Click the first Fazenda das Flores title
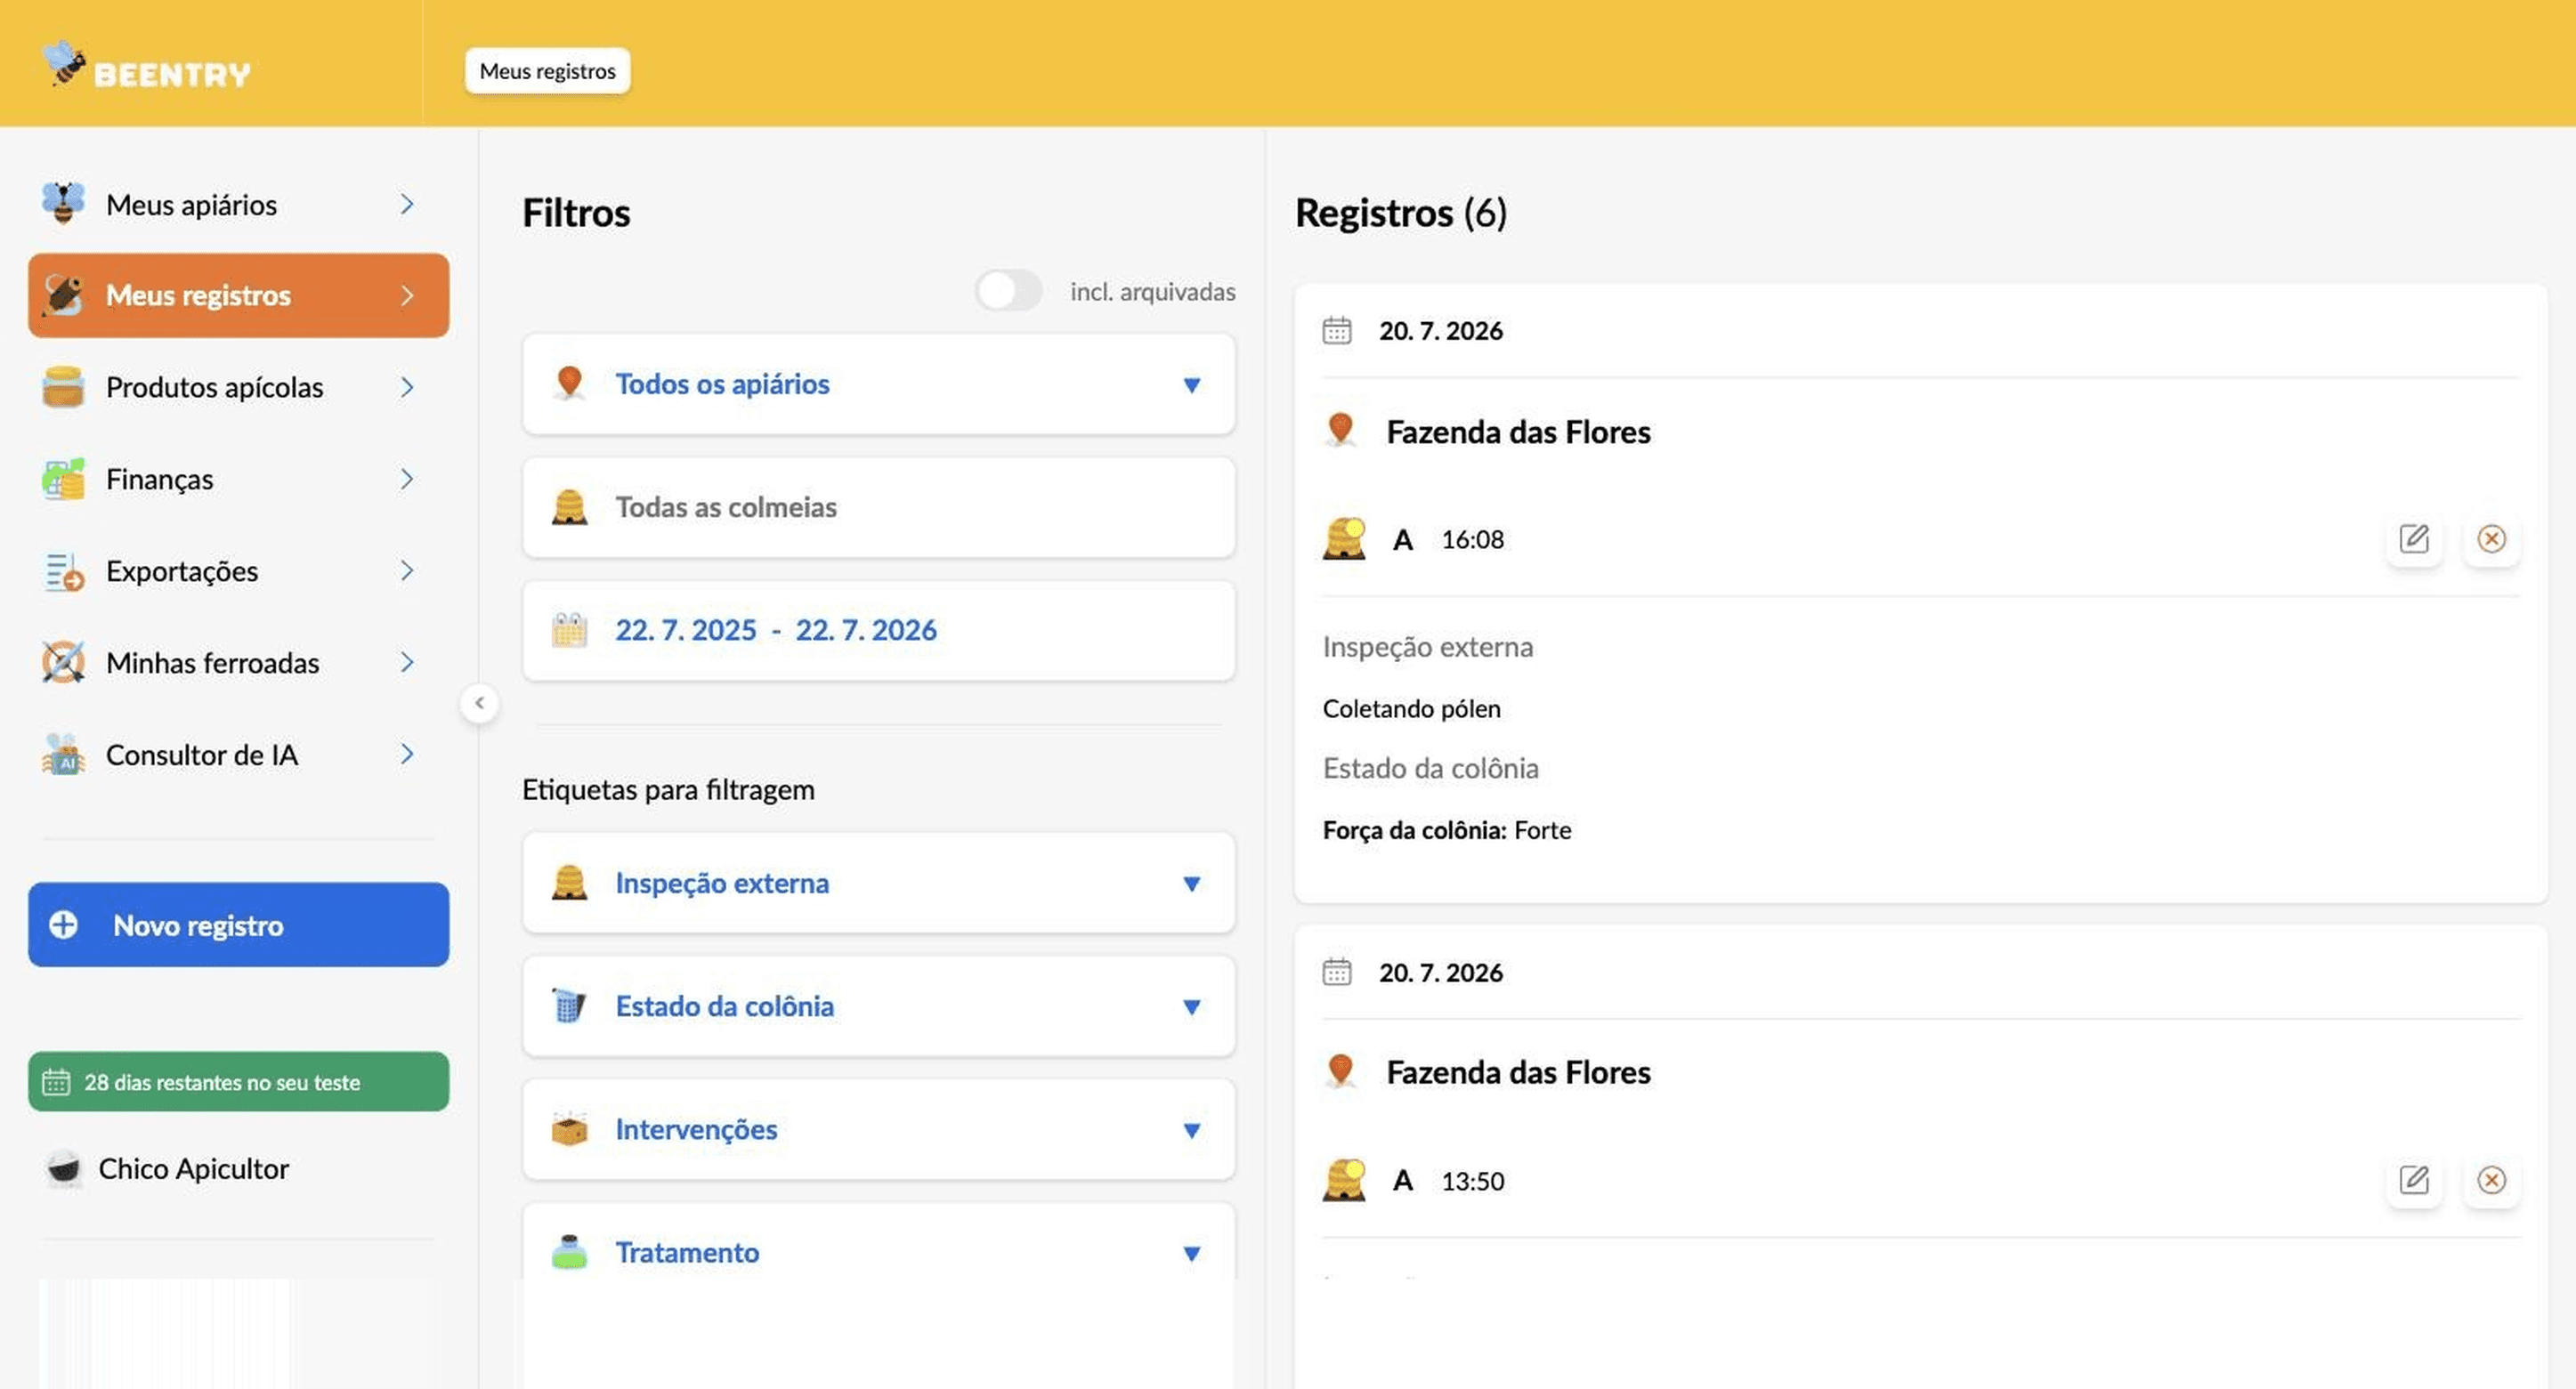The height and width of the screenshot is (1389, 2576). pos(1518,432)
